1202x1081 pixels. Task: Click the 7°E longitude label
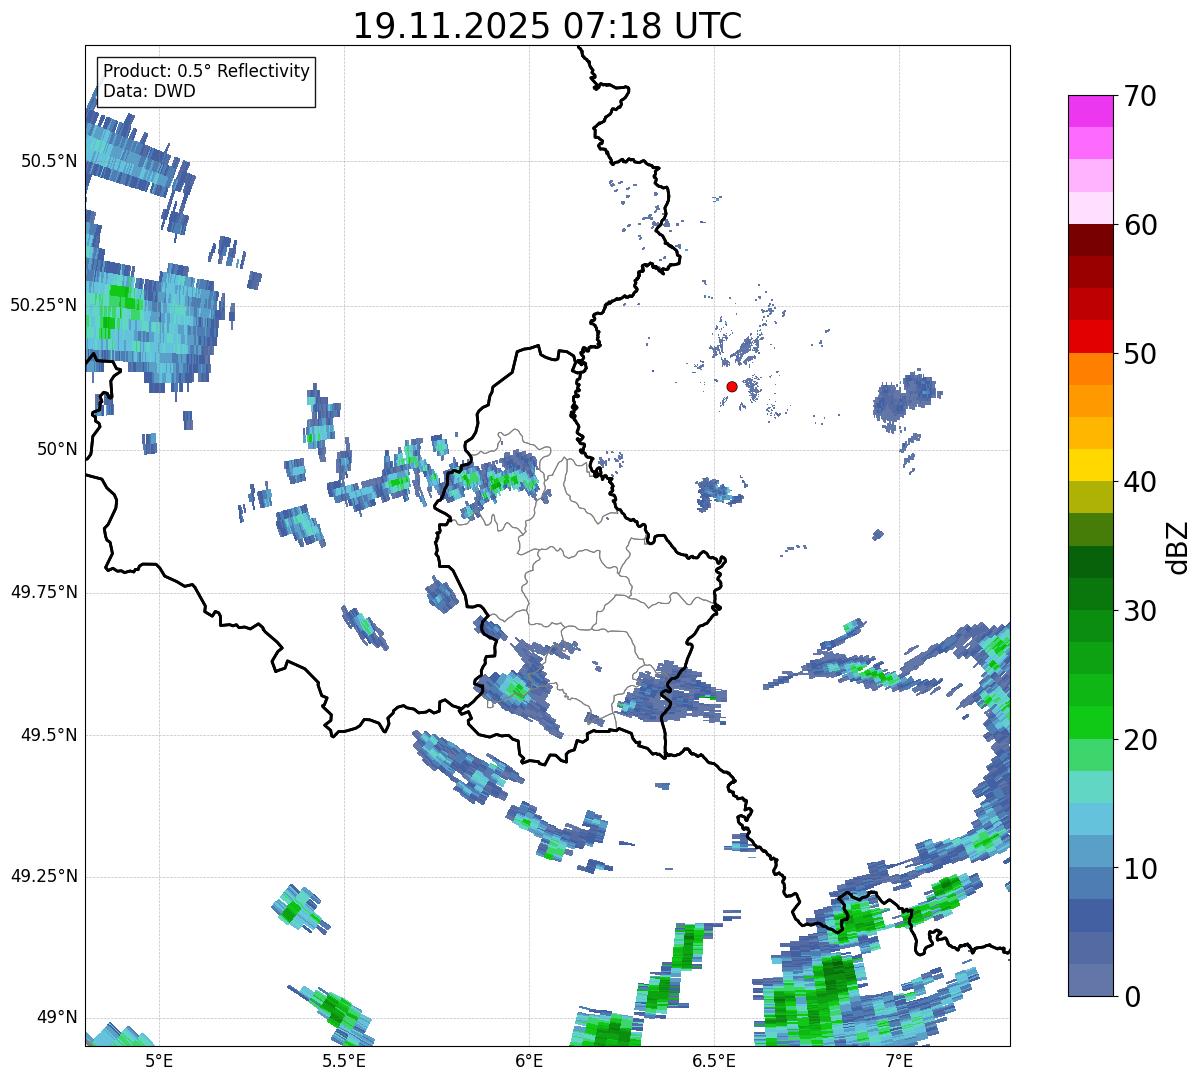tap(899, 1060)
